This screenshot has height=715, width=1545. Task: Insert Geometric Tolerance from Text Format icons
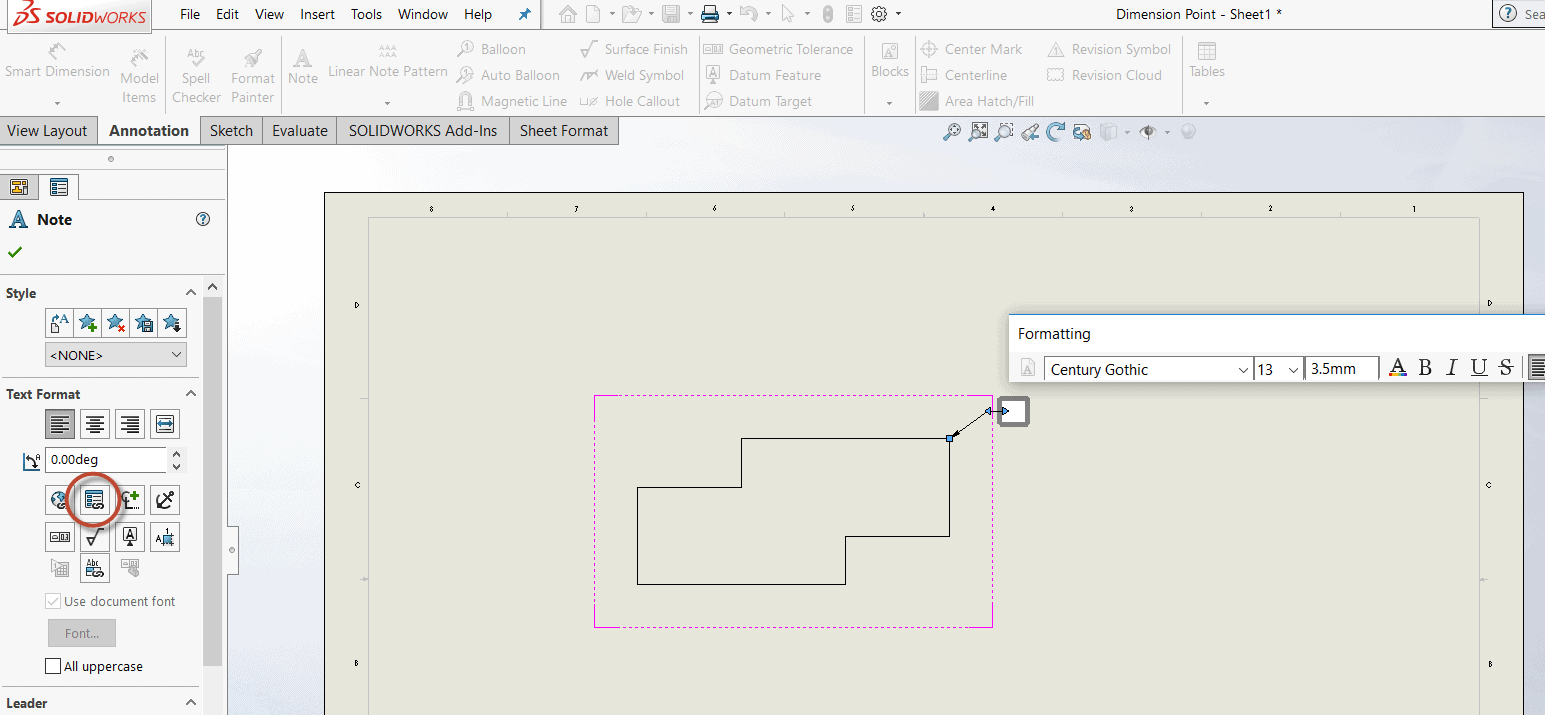coord(60,537)
